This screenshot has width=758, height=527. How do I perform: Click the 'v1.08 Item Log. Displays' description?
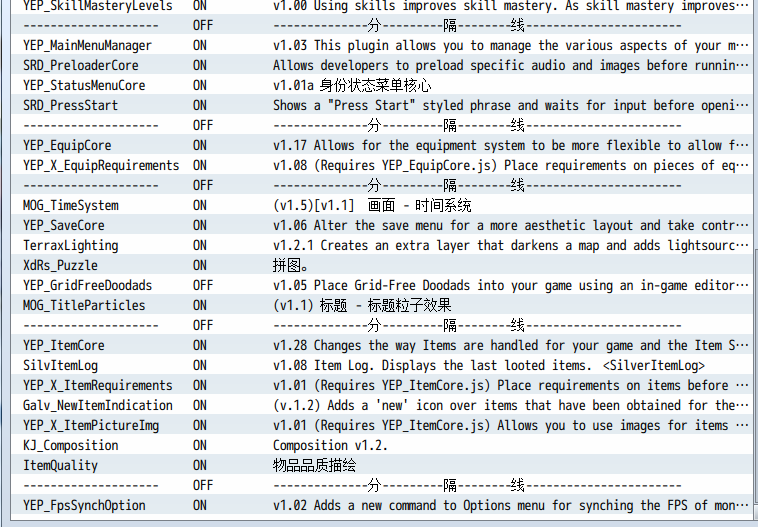point(489,366)
